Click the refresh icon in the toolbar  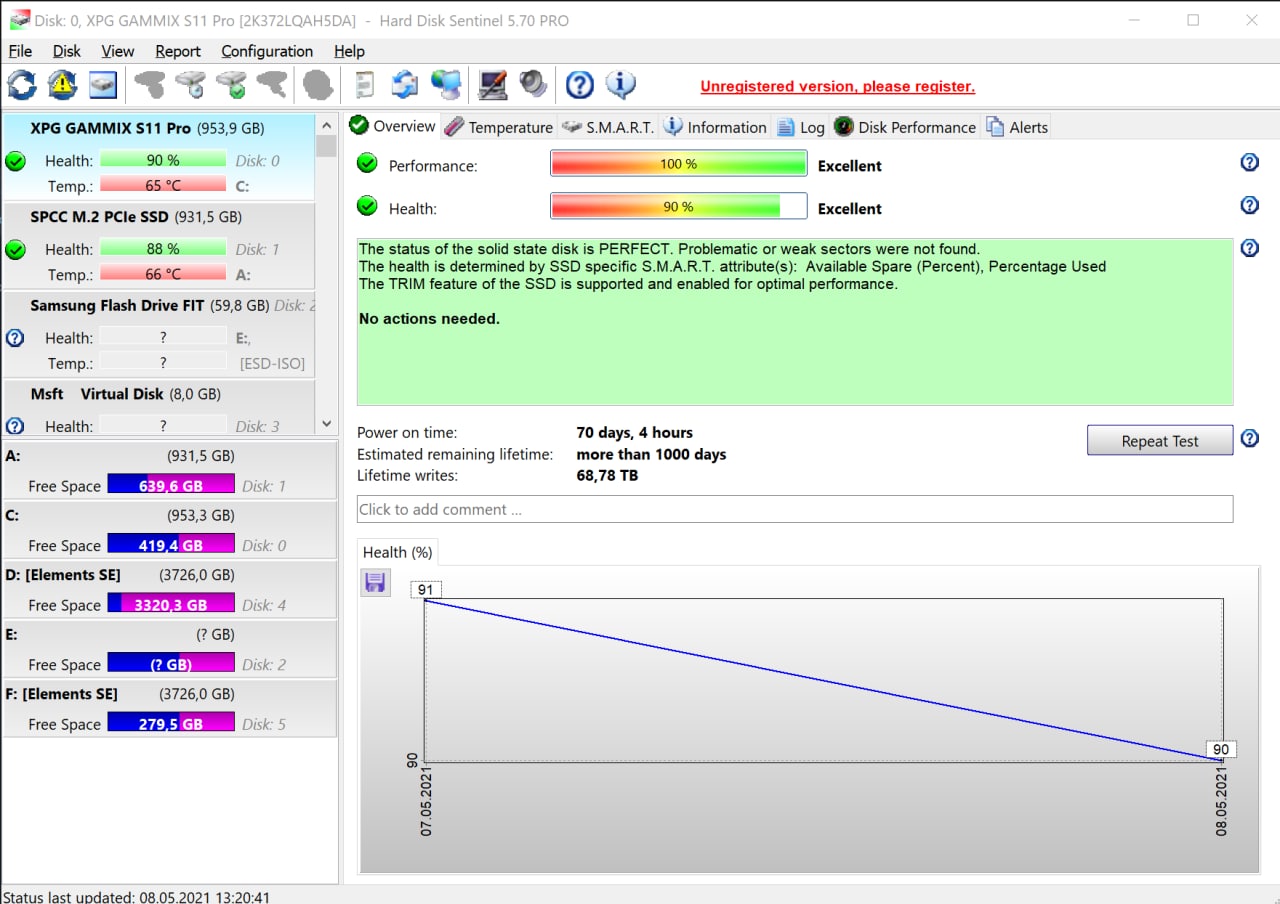click(x=22, y=85)
